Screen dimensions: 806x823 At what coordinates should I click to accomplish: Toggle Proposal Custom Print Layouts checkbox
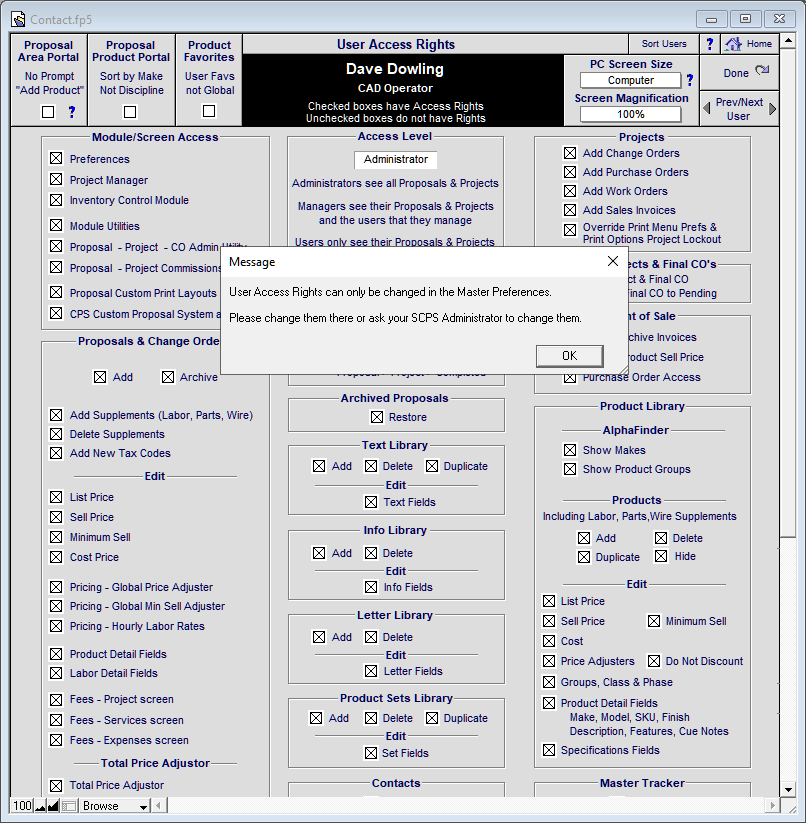point(56,292)
